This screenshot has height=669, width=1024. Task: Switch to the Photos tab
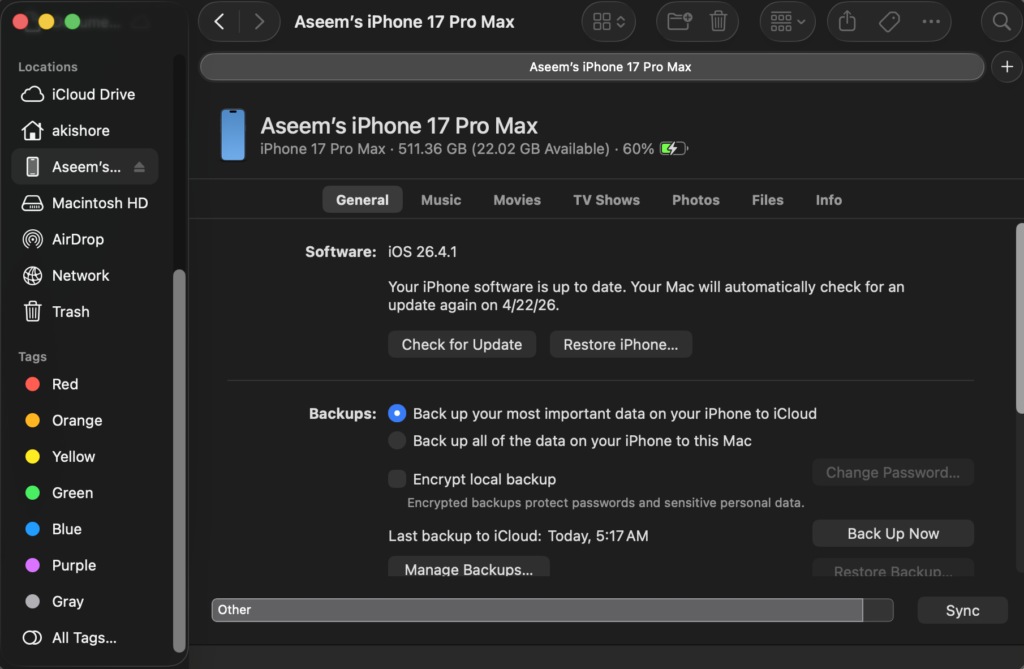pos(696,200)
